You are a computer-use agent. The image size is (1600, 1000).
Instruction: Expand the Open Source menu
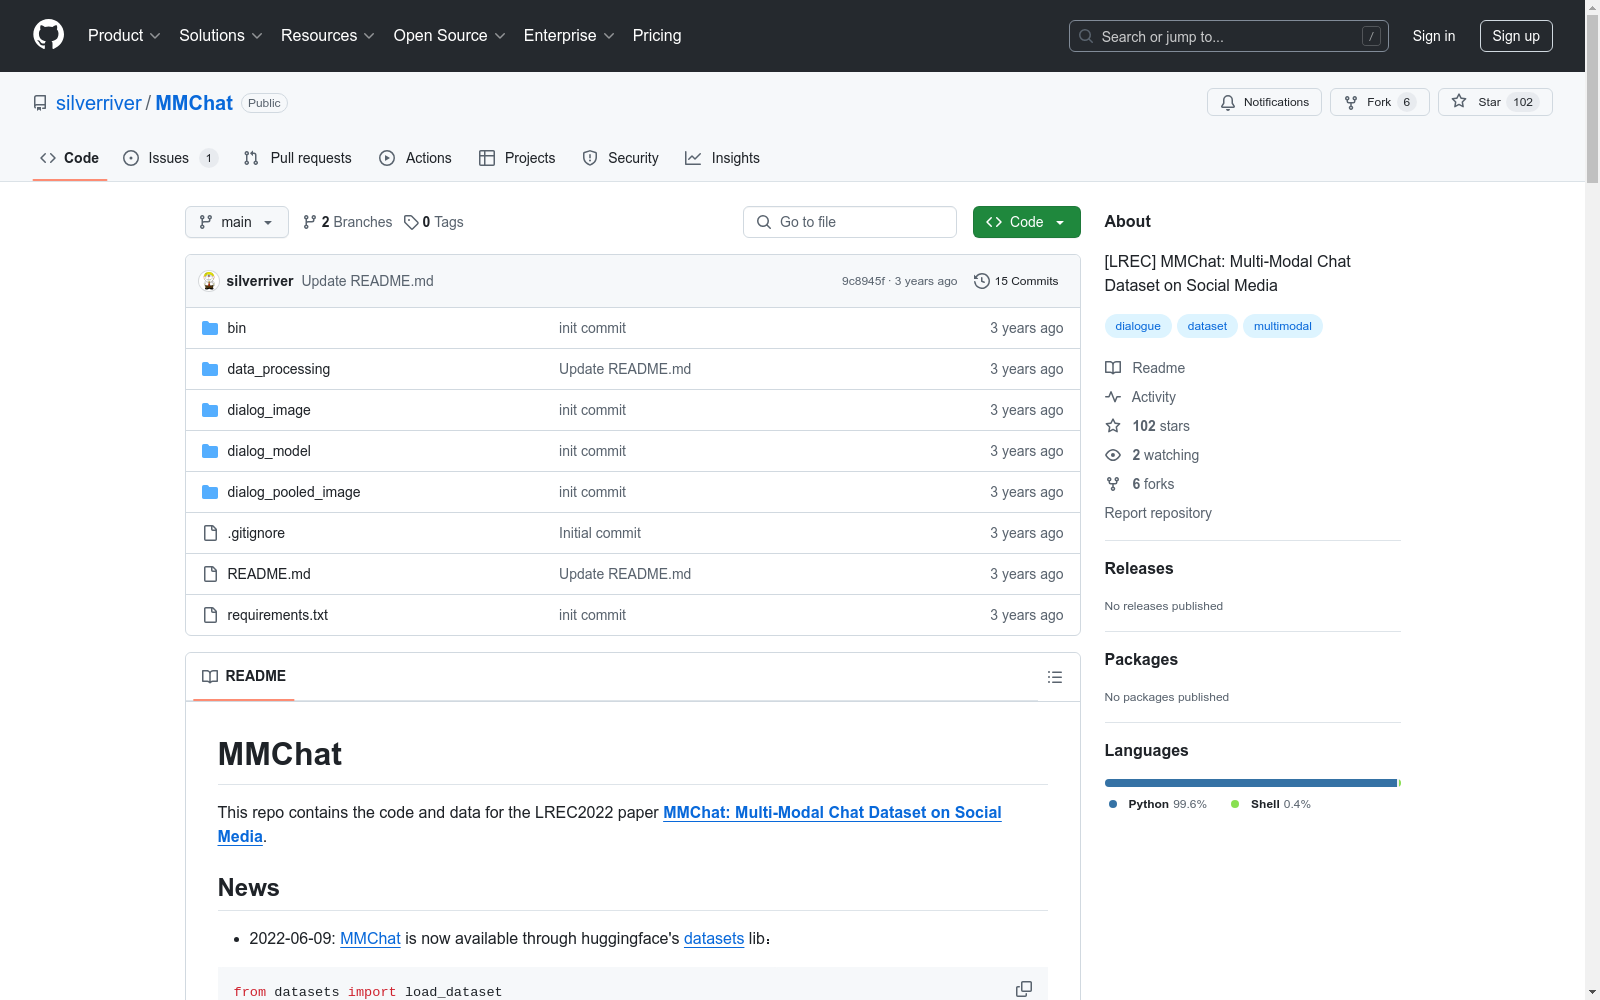tap(450, 36)
